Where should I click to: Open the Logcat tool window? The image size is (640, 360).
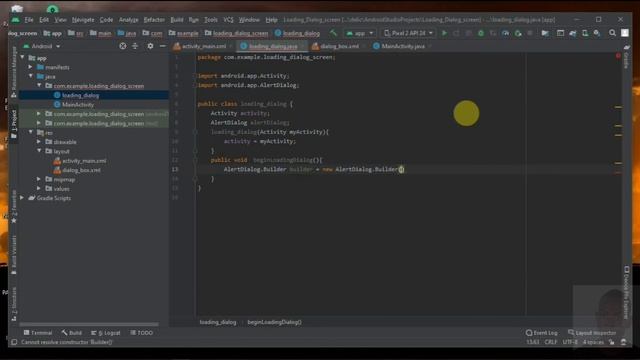106,333
